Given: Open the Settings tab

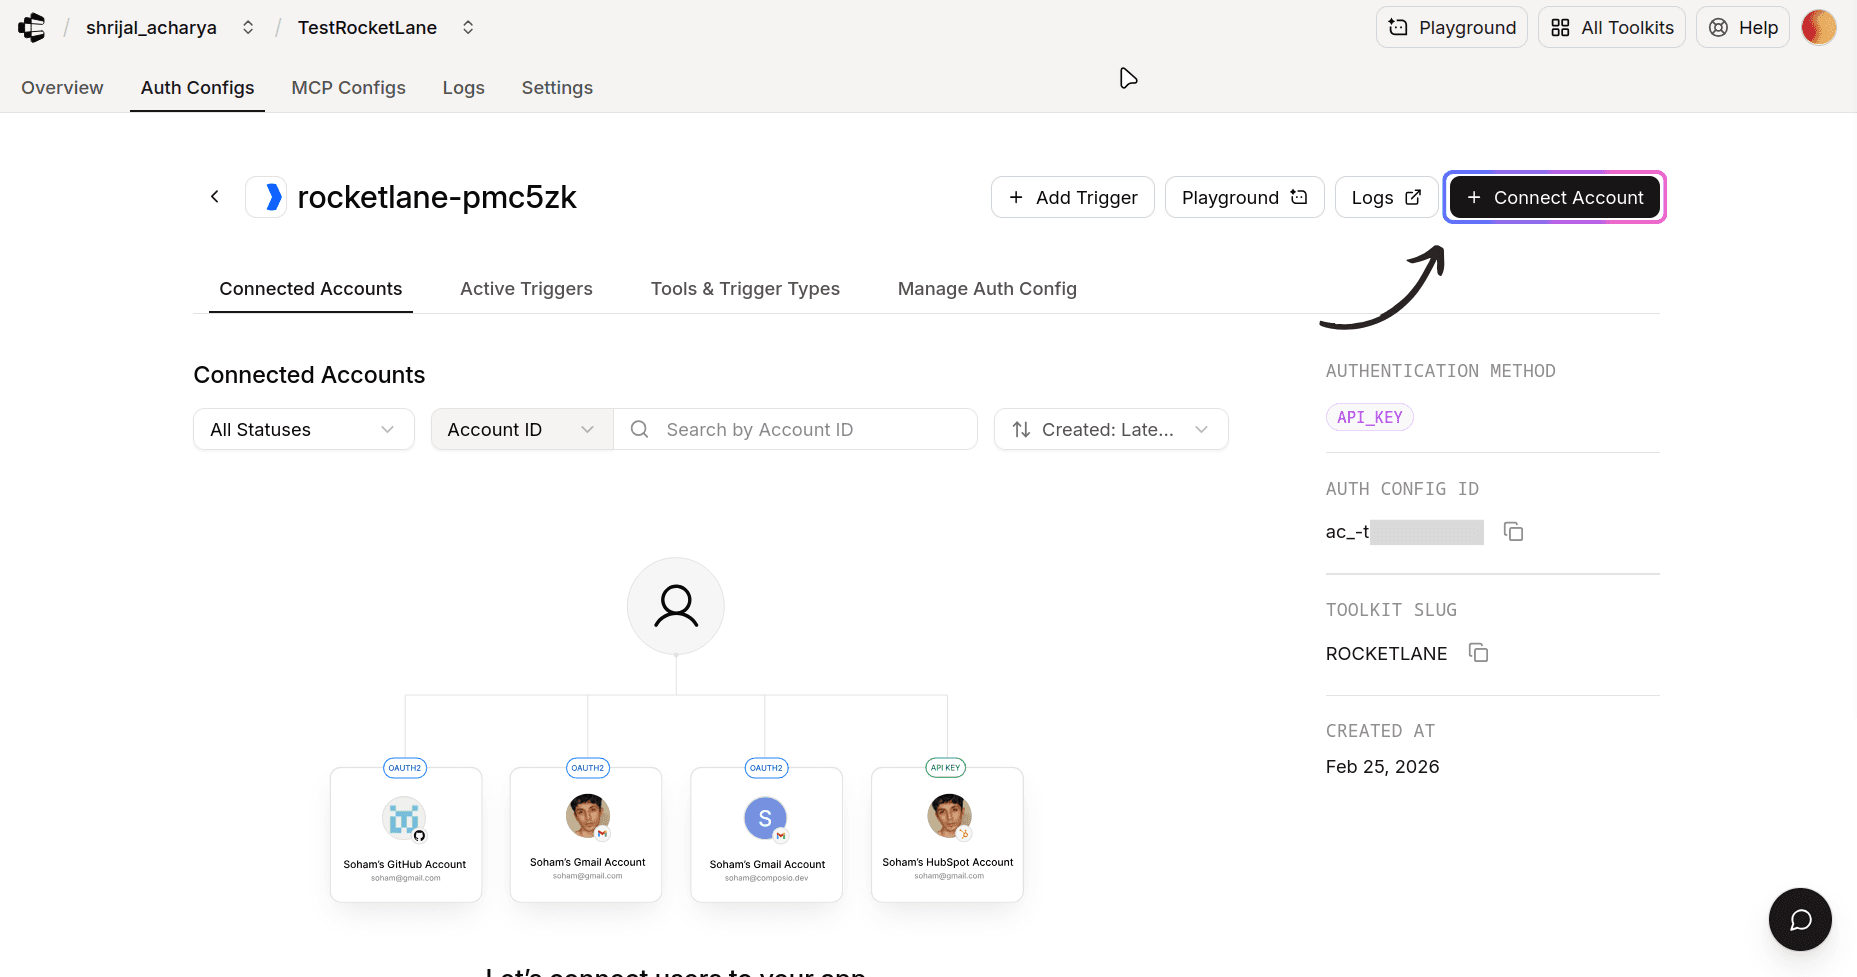Looking at the screenshot, I should coord(557,88).
